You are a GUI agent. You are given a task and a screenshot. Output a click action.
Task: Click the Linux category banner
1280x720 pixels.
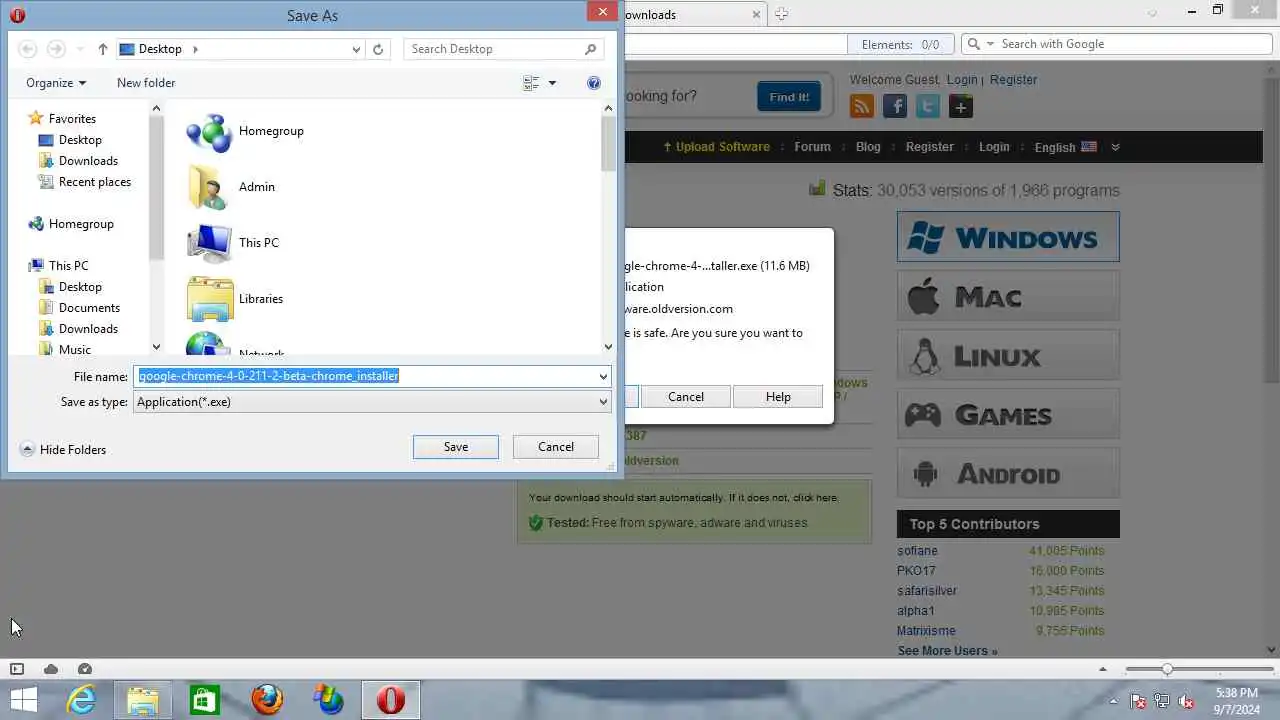1008,355
